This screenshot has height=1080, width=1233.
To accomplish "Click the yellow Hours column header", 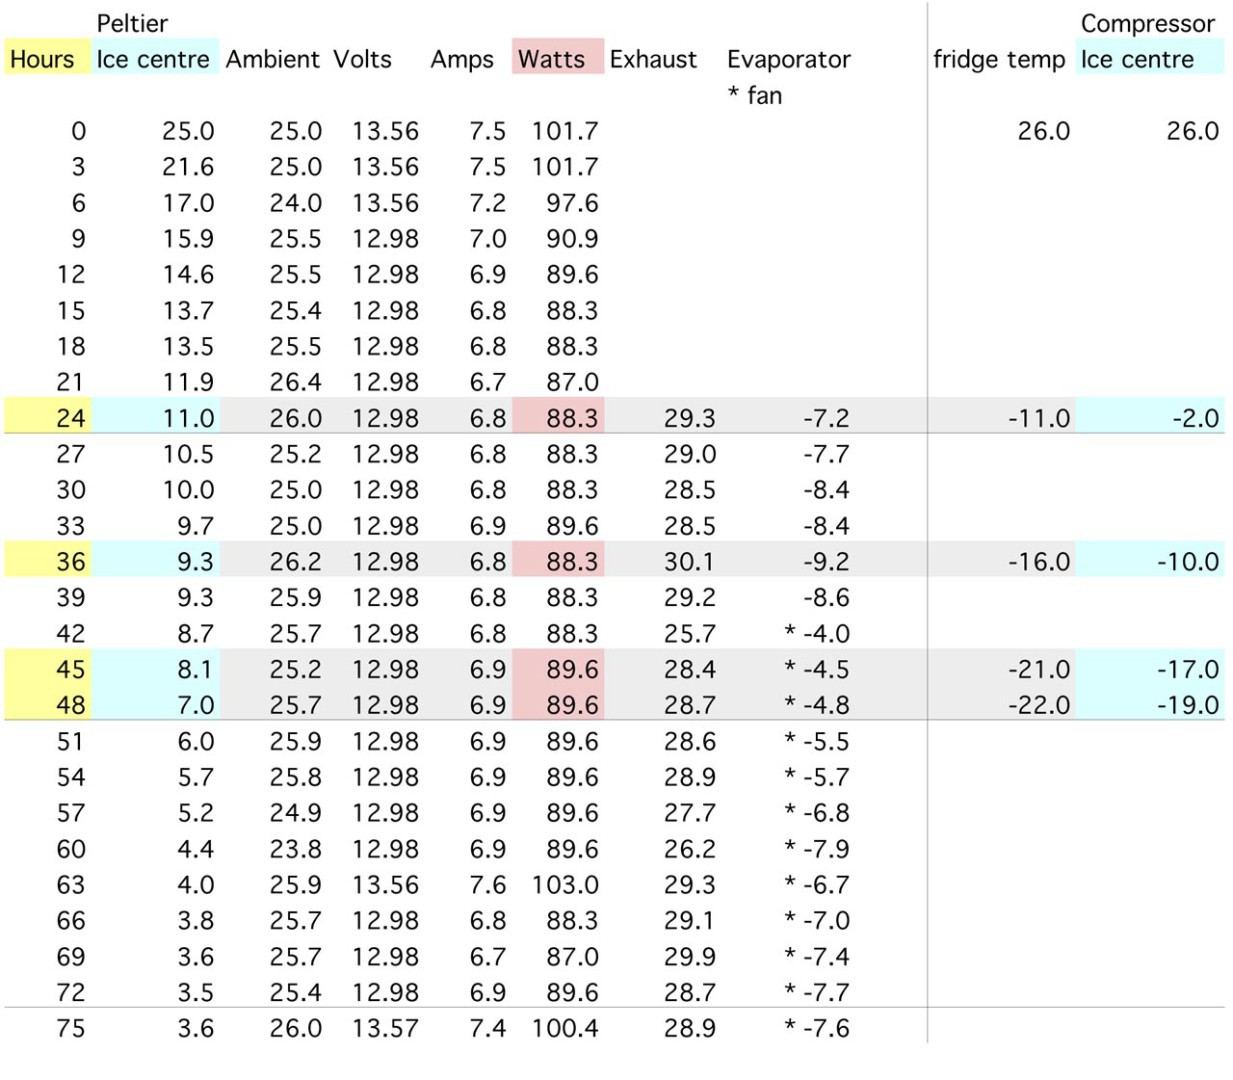I will click(42, 59).
